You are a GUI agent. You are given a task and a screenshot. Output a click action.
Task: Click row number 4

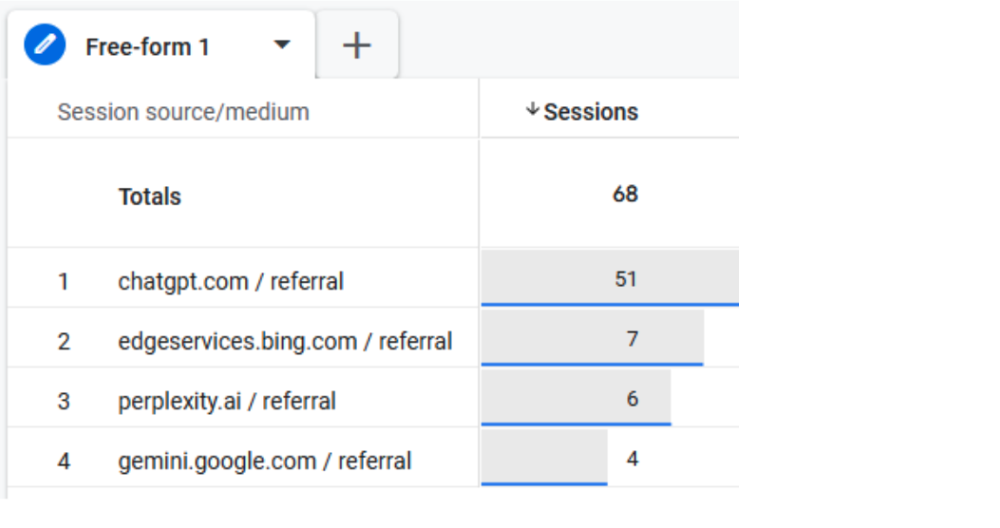(63, 462)
